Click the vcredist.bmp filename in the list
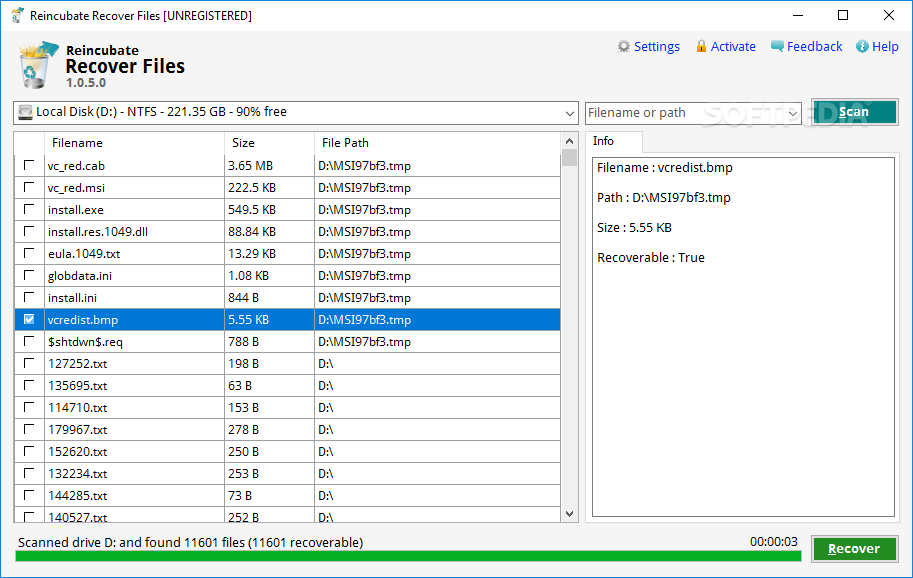This screenshot has height=578, width=913. (x=83, y=320)
